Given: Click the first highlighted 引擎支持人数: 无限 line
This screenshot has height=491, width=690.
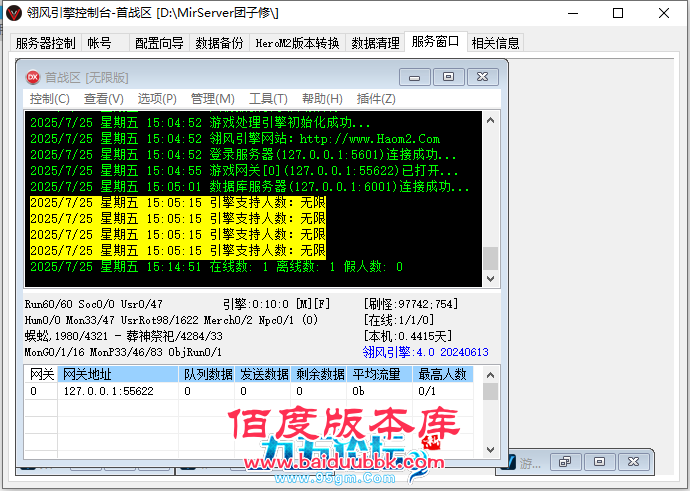Looking at the screenshot, I should pyautogui.click(x=178, y=203).
